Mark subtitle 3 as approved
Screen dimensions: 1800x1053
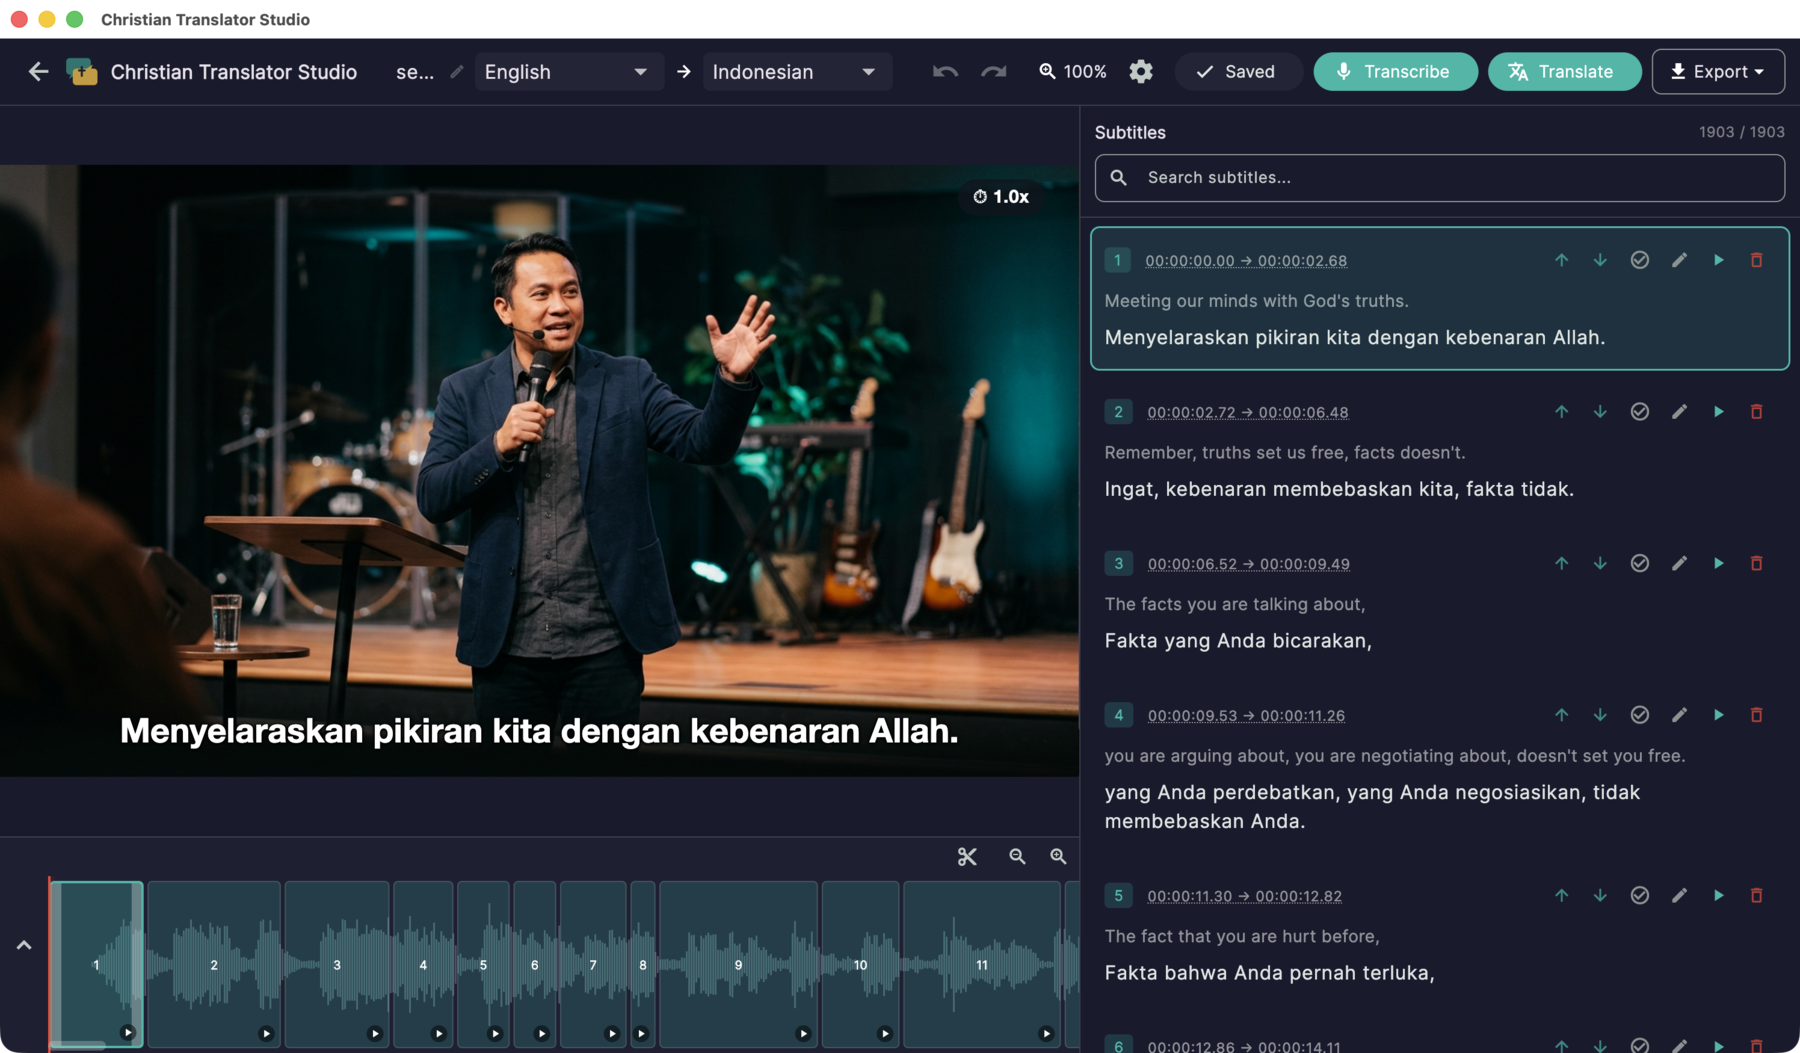(x=1639, y=564)
